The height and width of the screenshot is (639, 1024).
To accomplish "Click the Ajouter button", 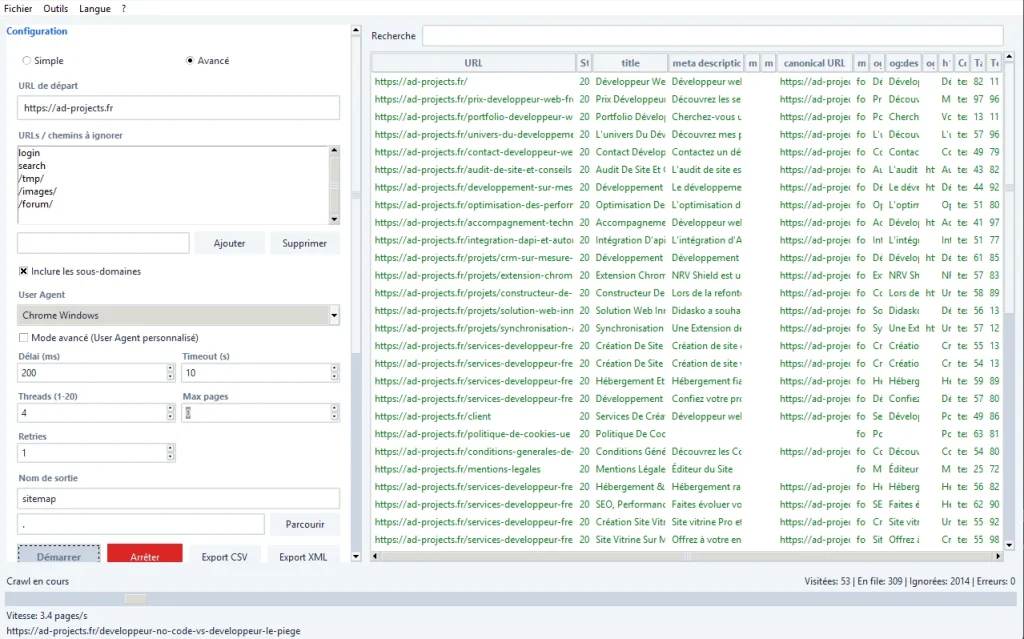I will (229, 243).
